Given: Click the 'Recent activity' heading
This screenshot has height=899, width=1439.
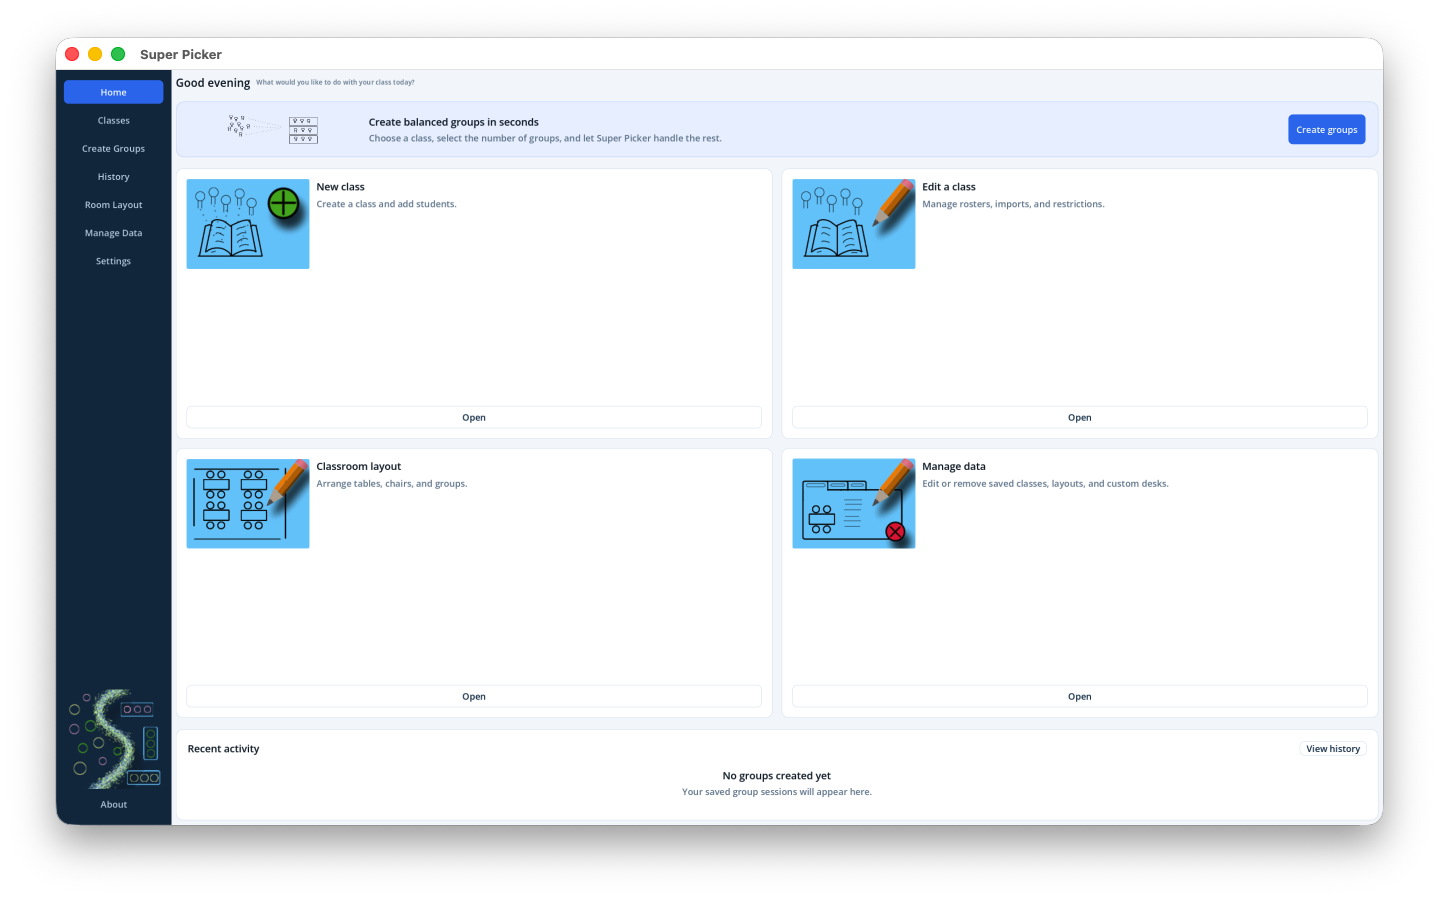Looking at the screenshot, I should (x=223, y=748).
